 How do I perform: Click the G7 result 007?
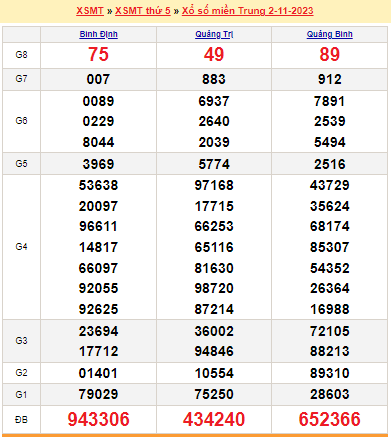pyautogui.click(x=98, y=79)
